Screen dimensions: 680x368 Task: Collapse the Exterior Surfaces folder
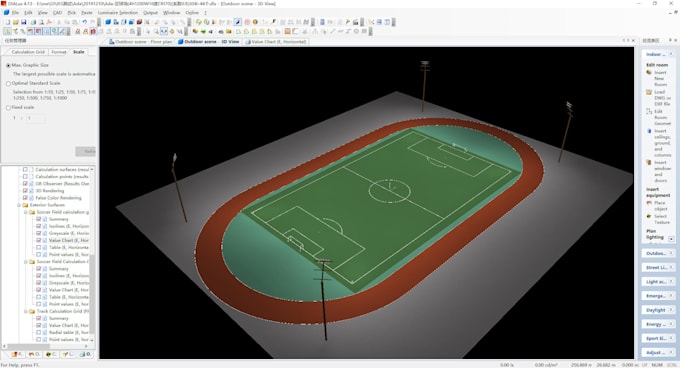tap(19, 205)
